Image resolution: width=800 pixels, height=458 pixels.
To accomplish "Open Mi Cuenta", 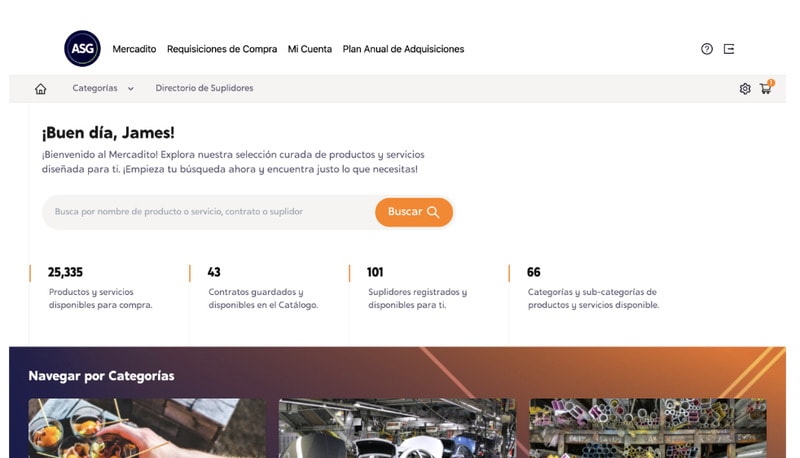I will [310, 49].
